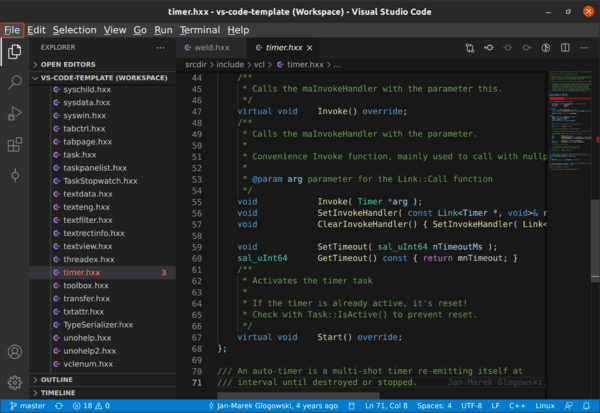The height and width of the screenshot is (413, 600).
Task: Open editor More Actions ellipsis
Action: [584, 48]
